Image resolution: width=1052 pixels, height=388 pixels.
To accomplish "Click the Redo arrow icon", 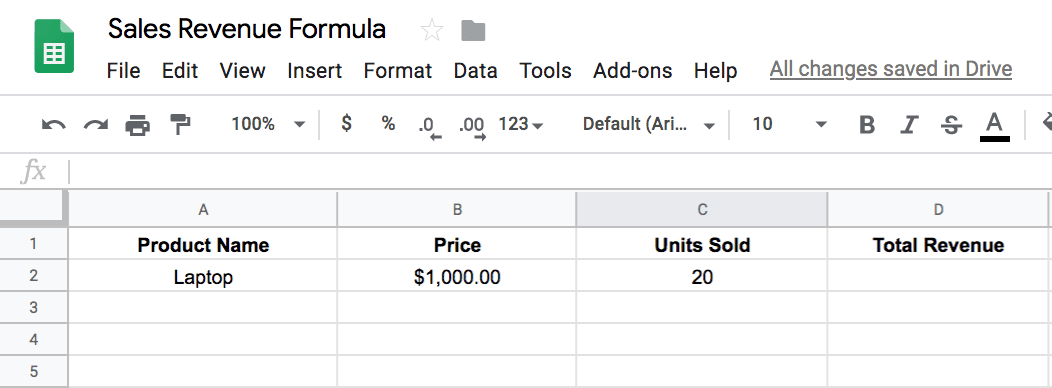I will click(x=96, y=125).
